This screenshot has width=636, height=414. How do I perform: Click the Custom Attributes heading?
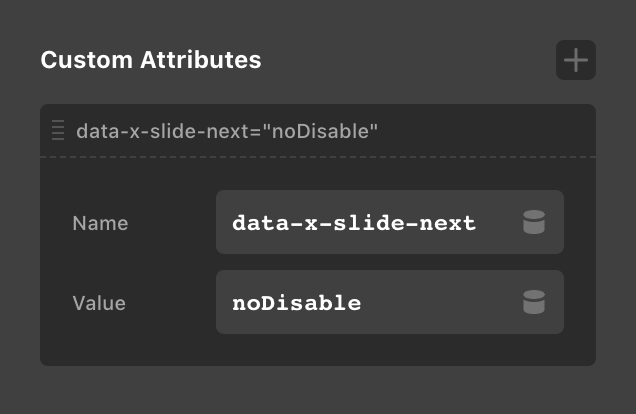coord(151,60)
